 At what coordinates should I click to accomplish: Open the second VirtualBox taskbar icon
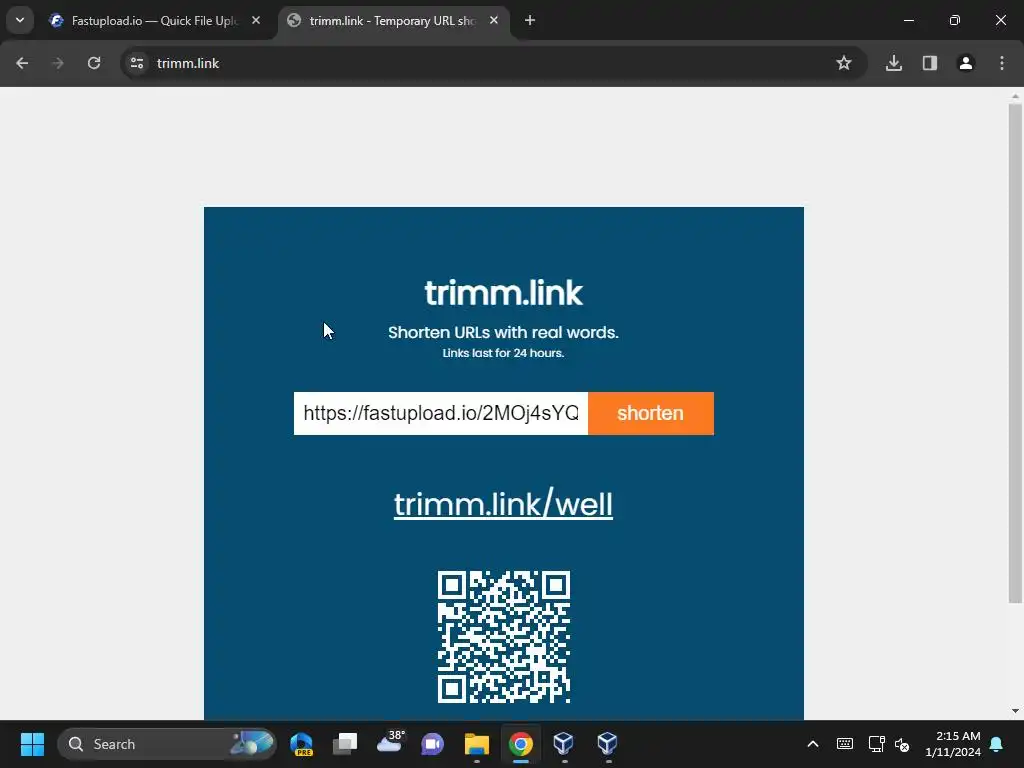(x=607, y=744)
